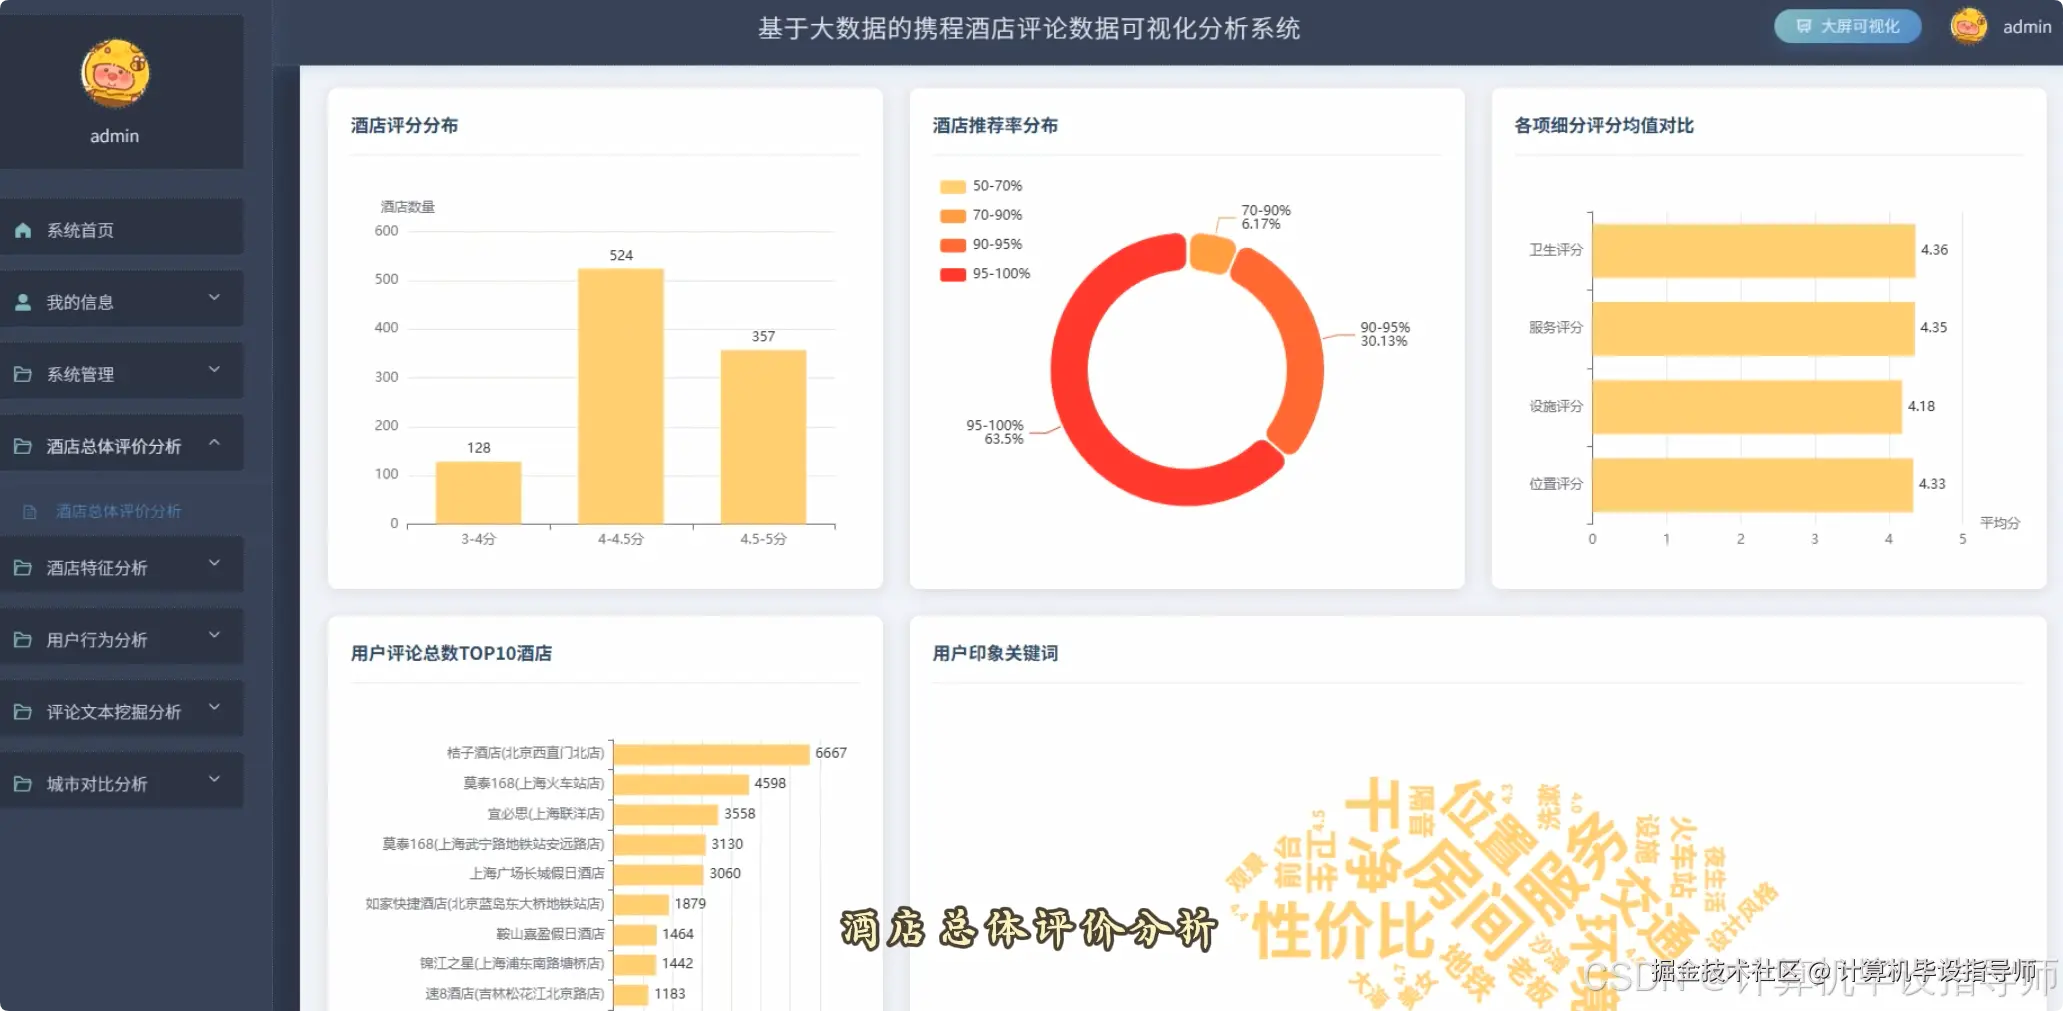Click the 服务评分 bar valued 4.35

tap(1753, 328)
